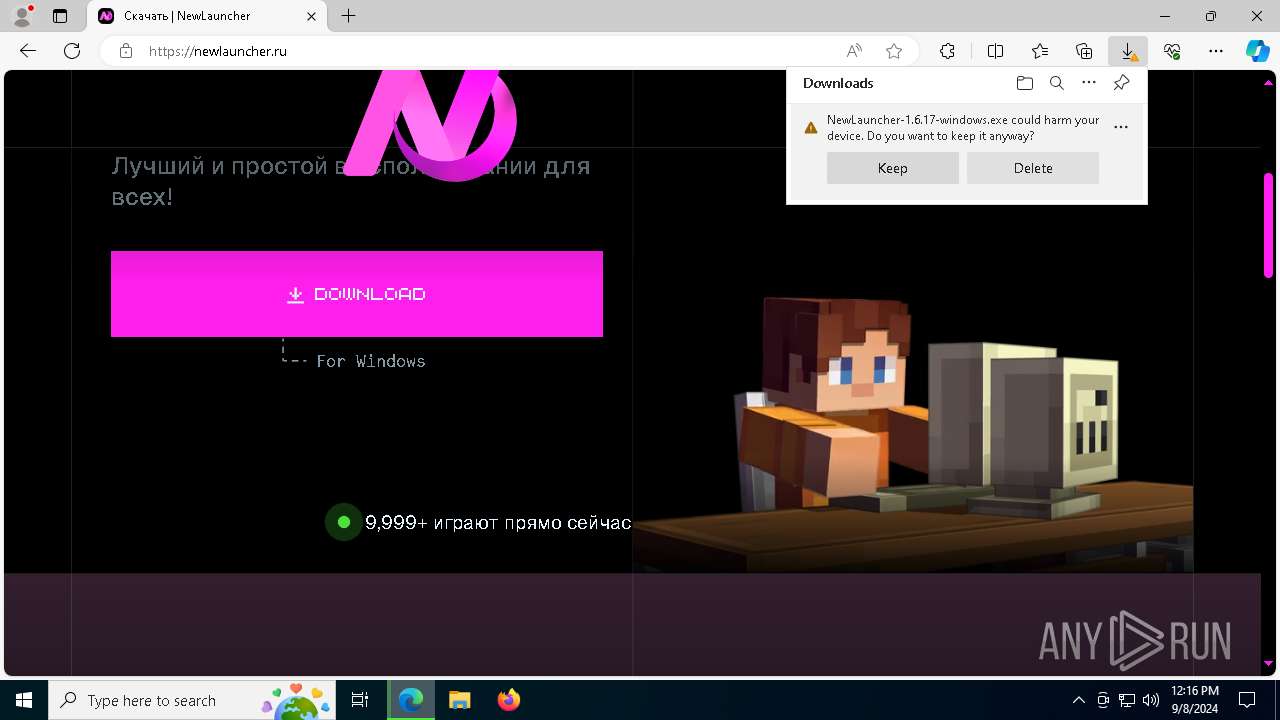The height and width of the screenshot is (720, 1280).
Task: Refresh the newlauncher.ru page
Action: point(72,51)
